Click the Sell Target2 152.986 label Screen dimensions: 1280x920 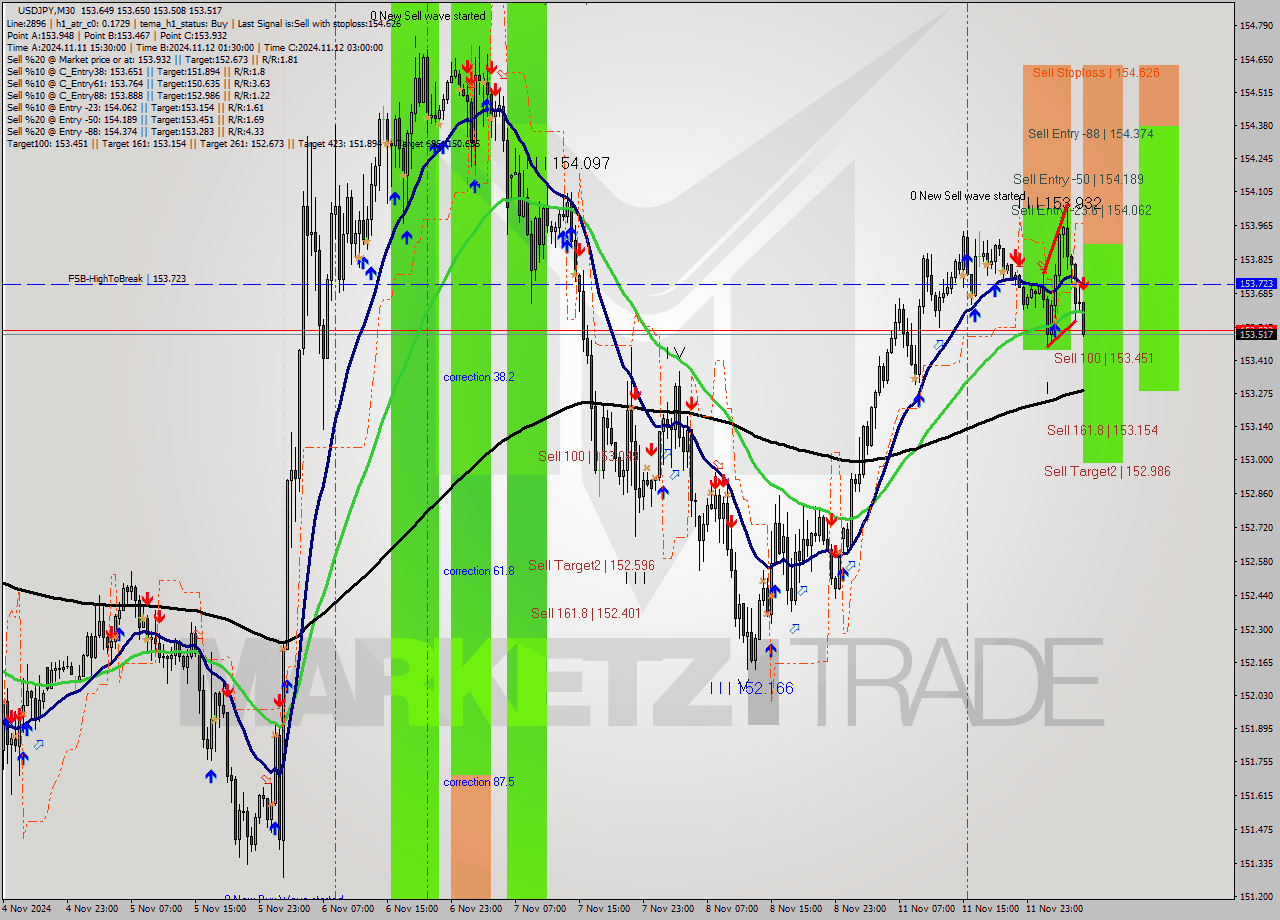1107,472
